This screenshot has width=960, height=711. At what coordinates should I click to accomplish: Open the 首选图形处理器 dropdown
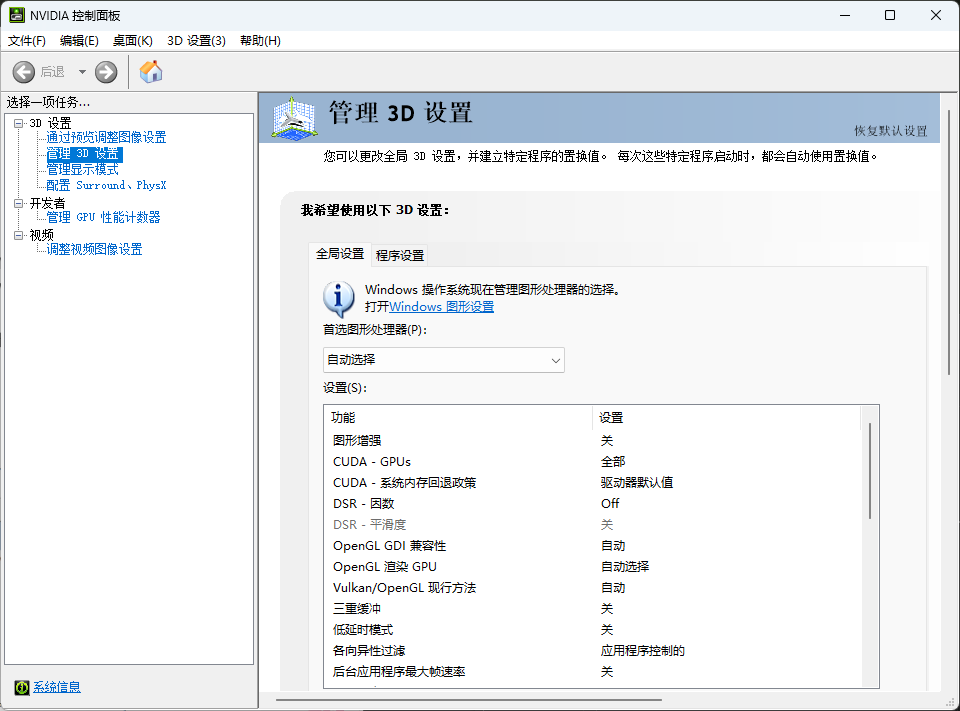pyautogui.click(x=444, y=360)
